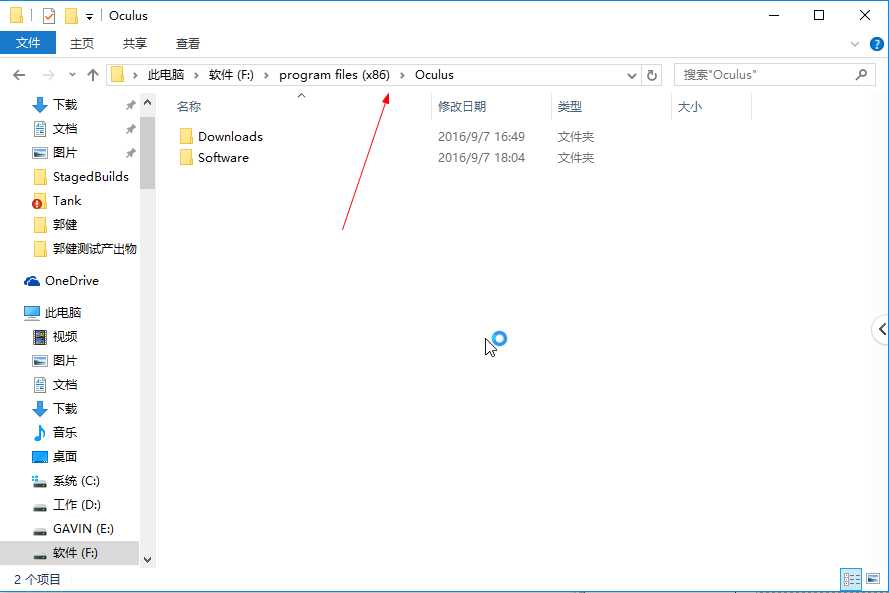Viewport: 889px width, 593px height.
Task: Switch to the 主页 tab
Action: pyautogui.click(x=82, y=43)
